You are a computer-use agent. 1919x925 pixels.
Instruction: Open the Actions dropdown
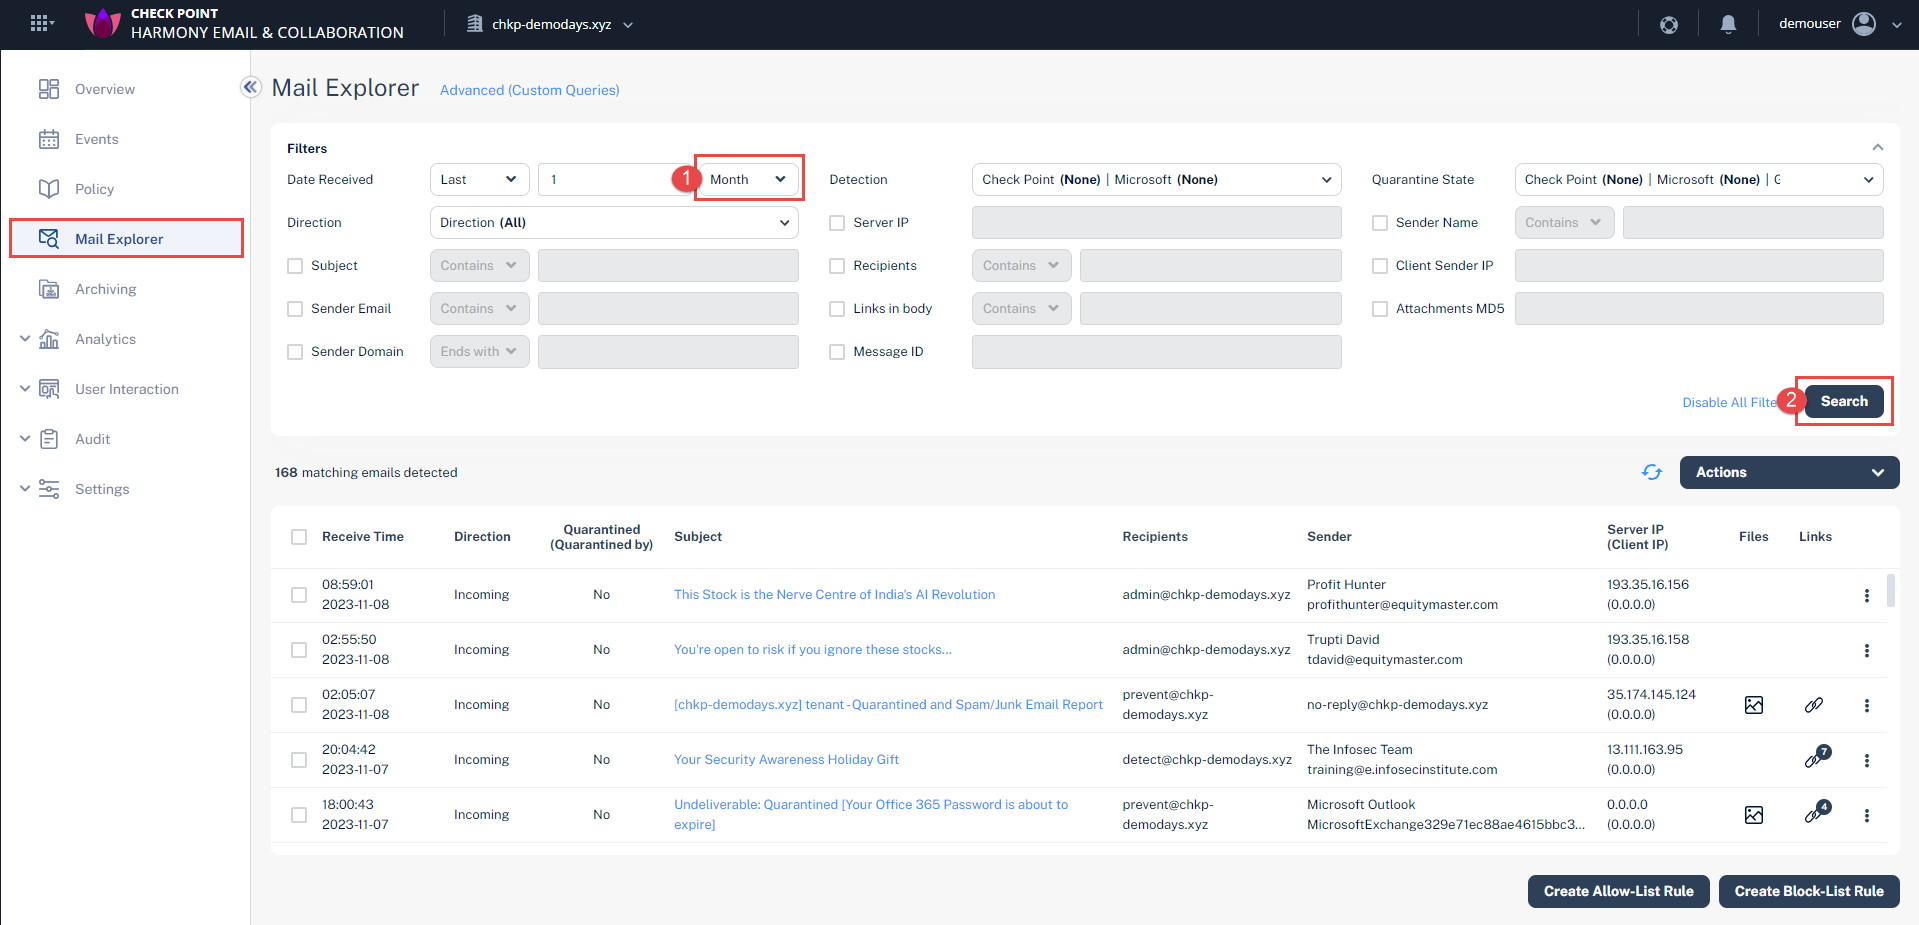tap(1789, 472)
